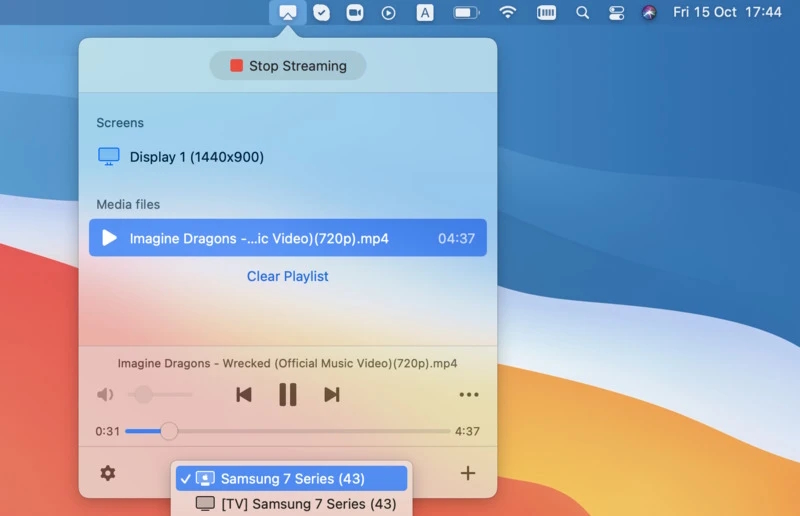Open Spotlight search
Screen dimensions: 800x516
(582, 13)
